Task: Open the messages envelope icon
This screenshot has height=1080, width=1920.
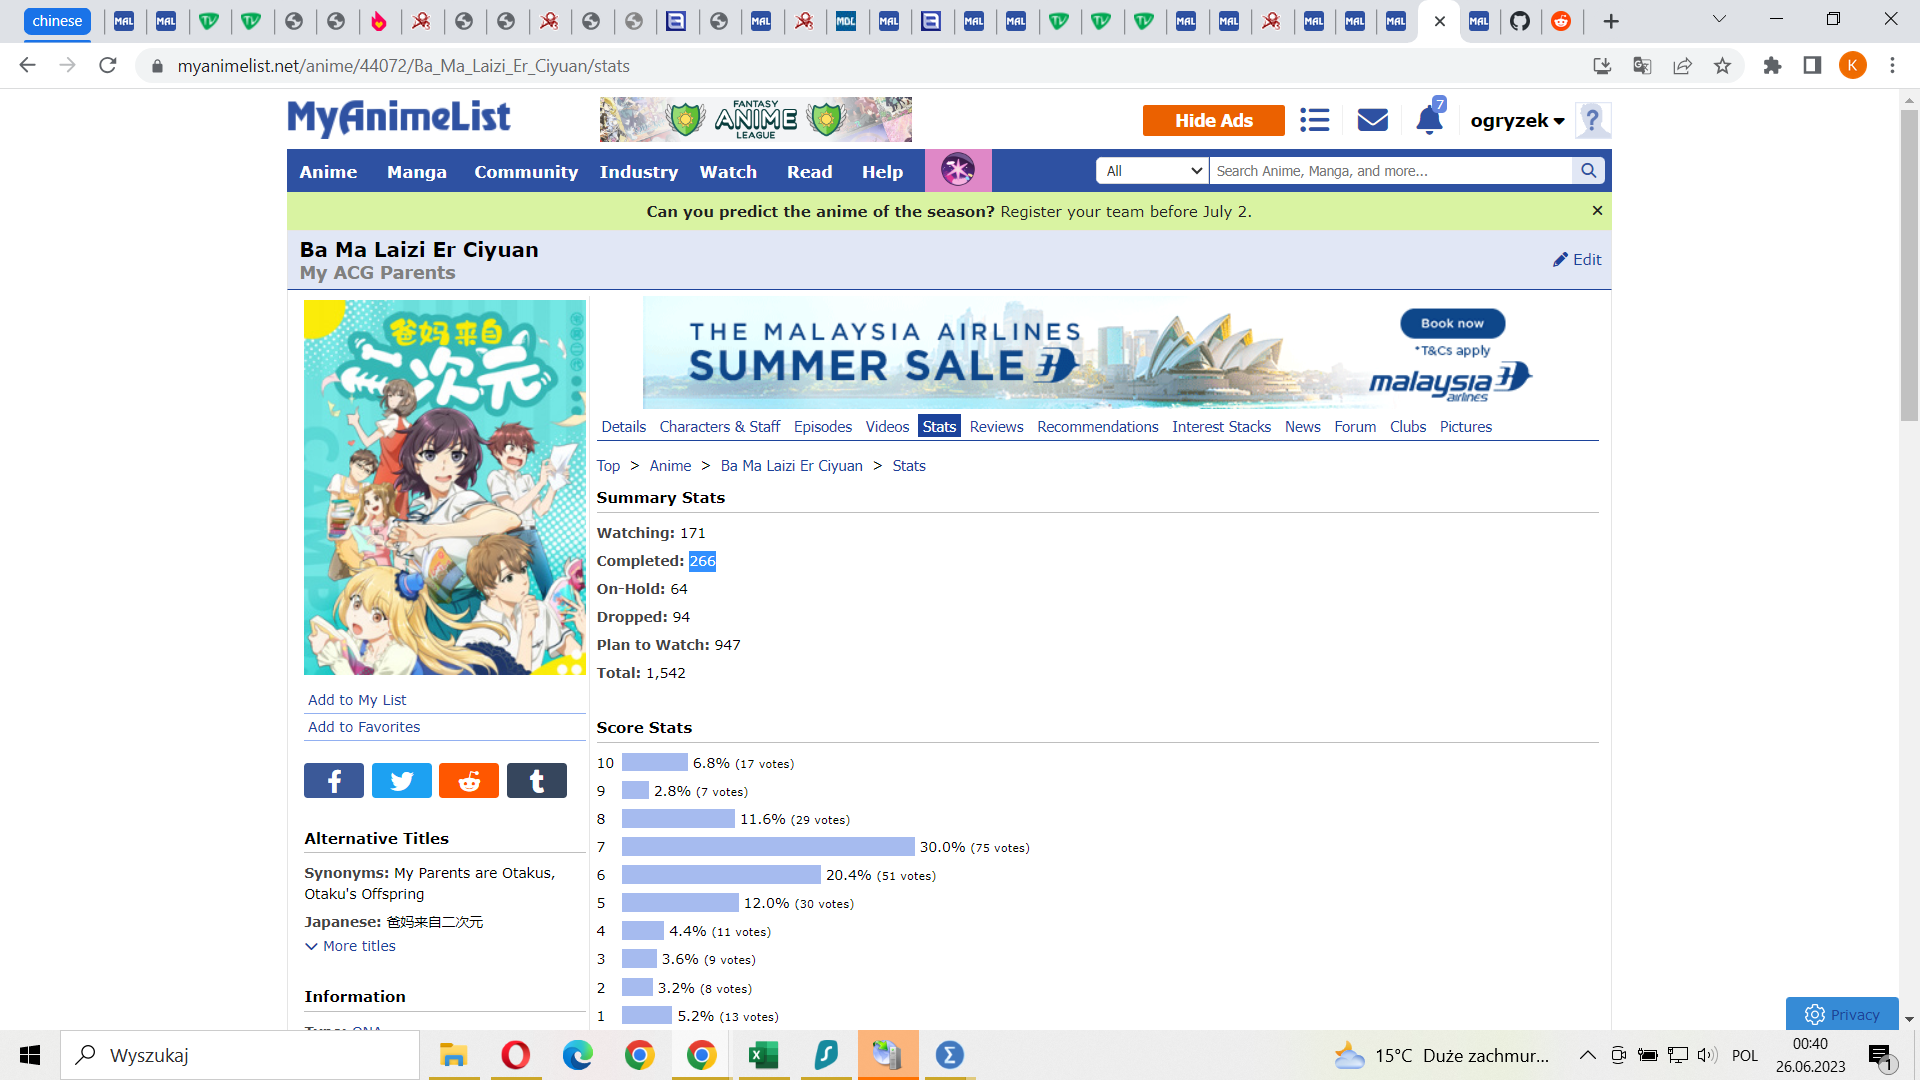Action: (x=1372, y=120)
